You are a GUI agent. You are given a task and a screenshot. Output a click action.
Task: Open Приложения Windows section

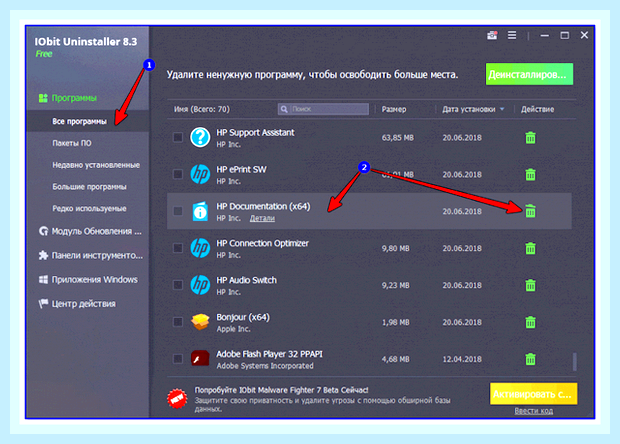pos(88,280)
